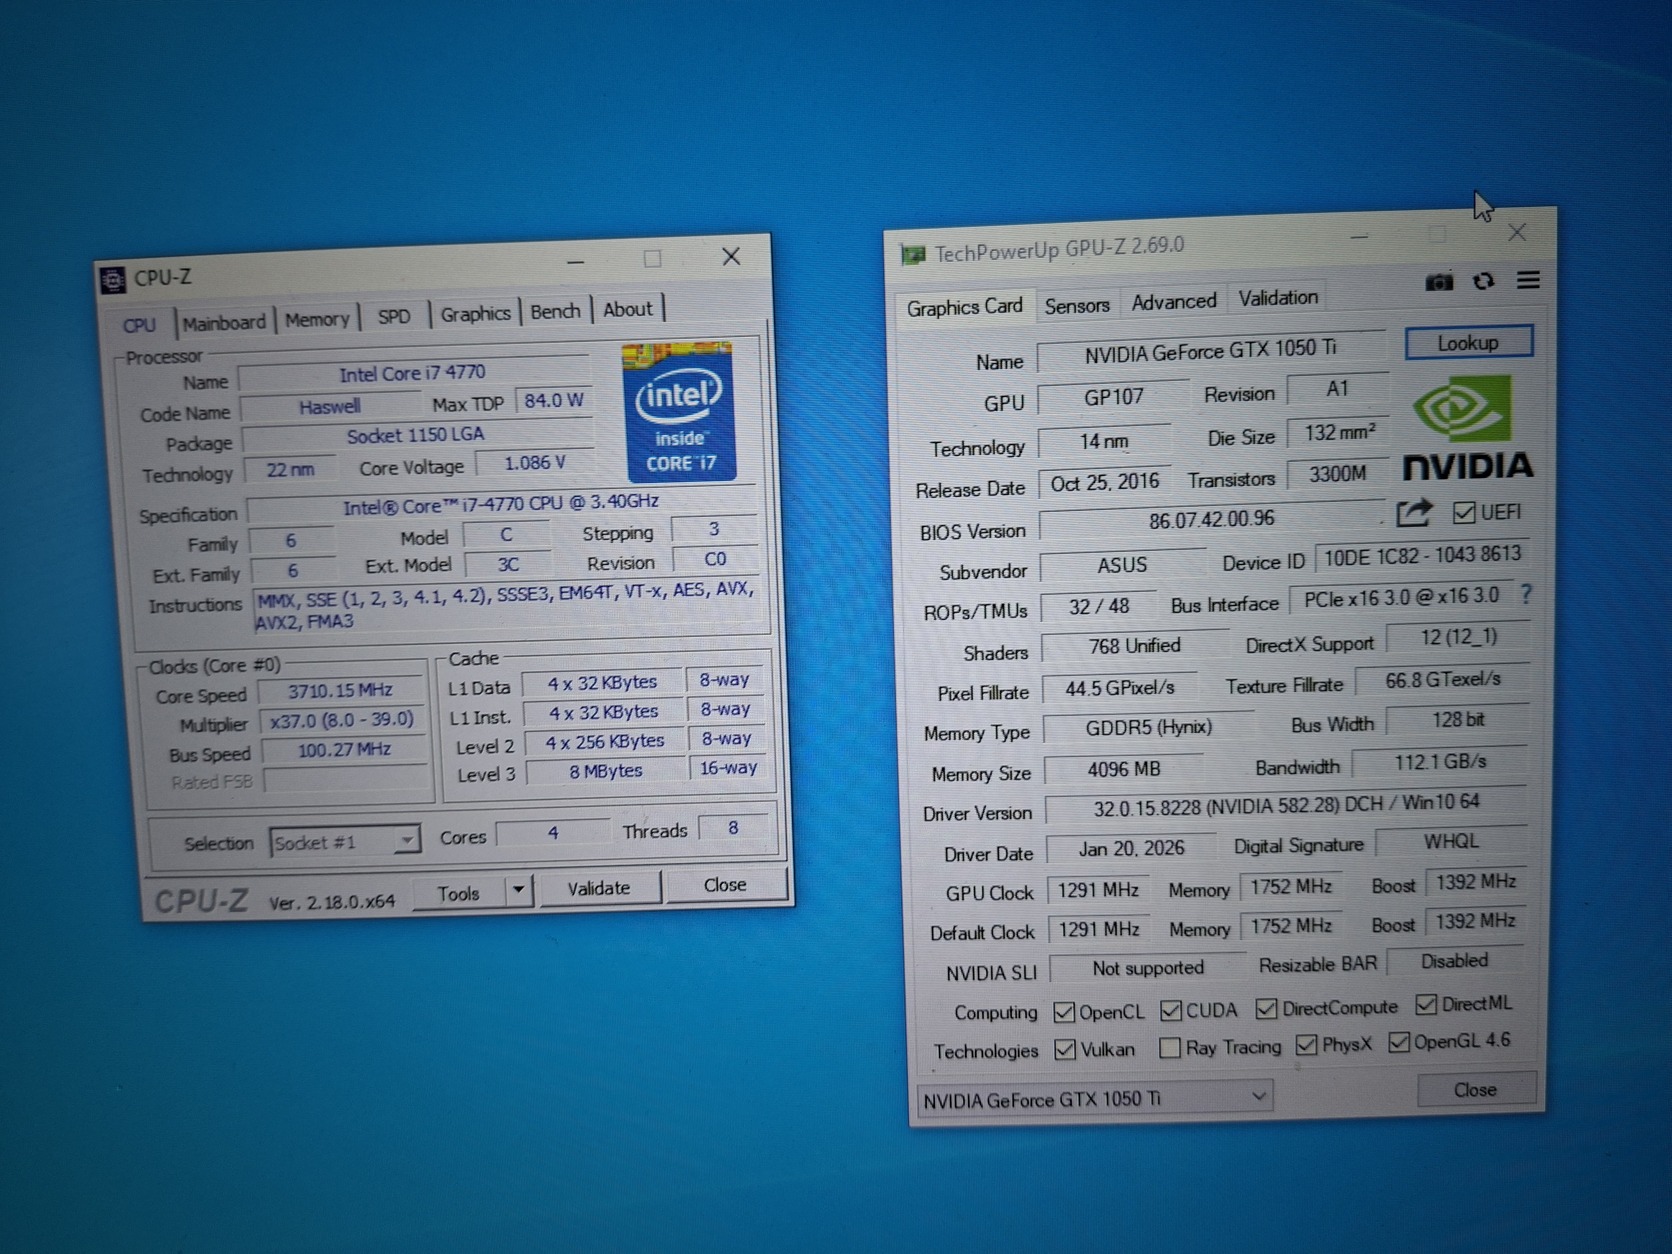The height and width of the screenshot is (1254, 1672).
Task: Switch to the Bench tab in CPU-Z
Action: [555, 311]
